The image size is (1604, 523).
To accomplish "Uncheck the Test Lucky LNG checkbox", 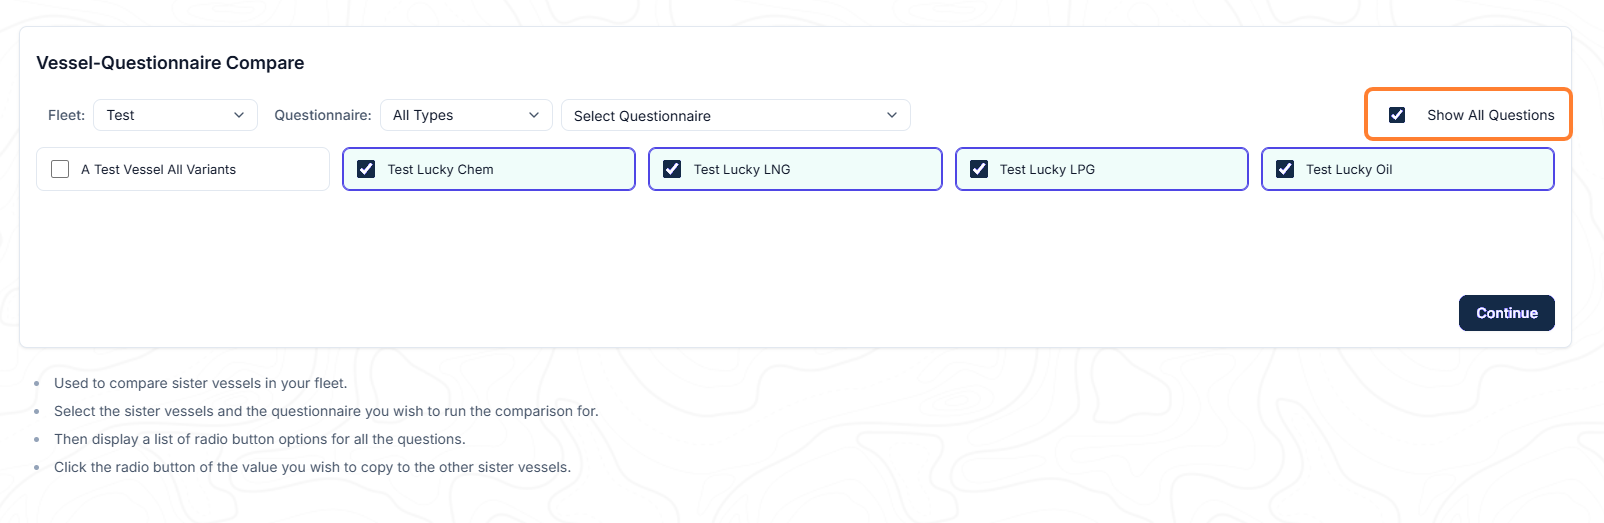I will point(672,169).
